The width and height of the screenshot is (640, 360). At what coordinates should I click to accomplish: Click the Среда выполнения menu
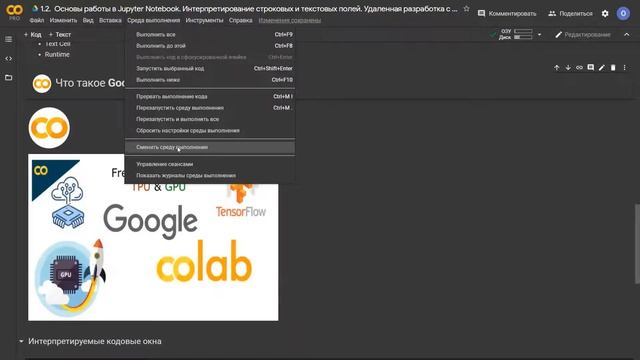pos(153,20)
